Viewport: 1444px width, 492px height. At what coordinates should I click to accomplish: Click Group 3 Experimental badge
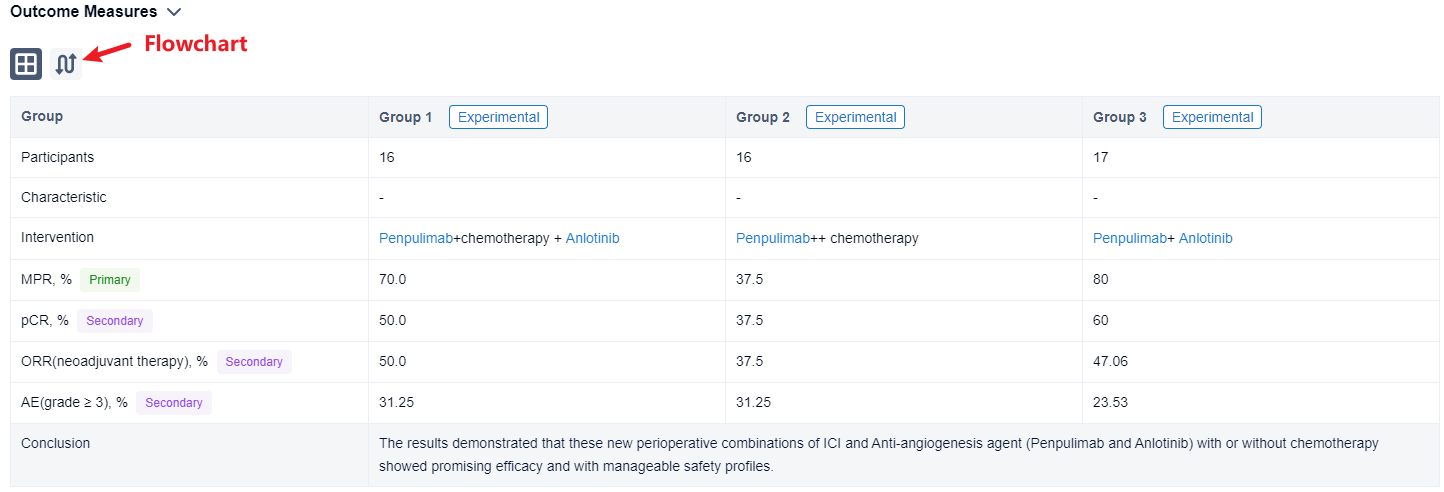tap(1212, 117)
